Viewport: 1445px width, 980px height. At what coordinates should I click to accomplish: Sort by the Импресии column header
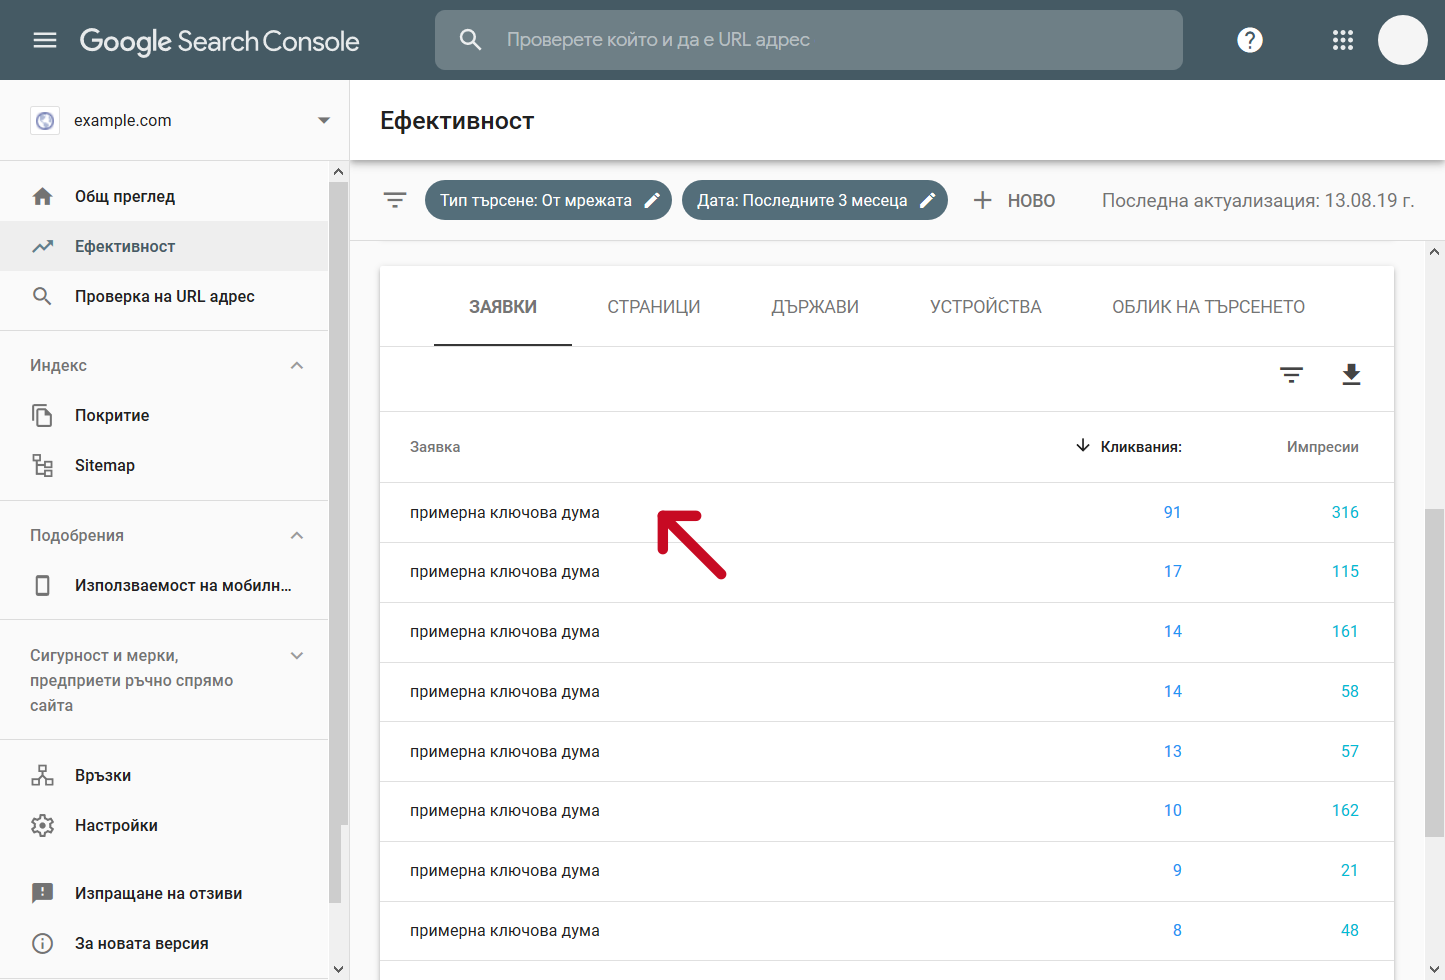coord(1322,447)
